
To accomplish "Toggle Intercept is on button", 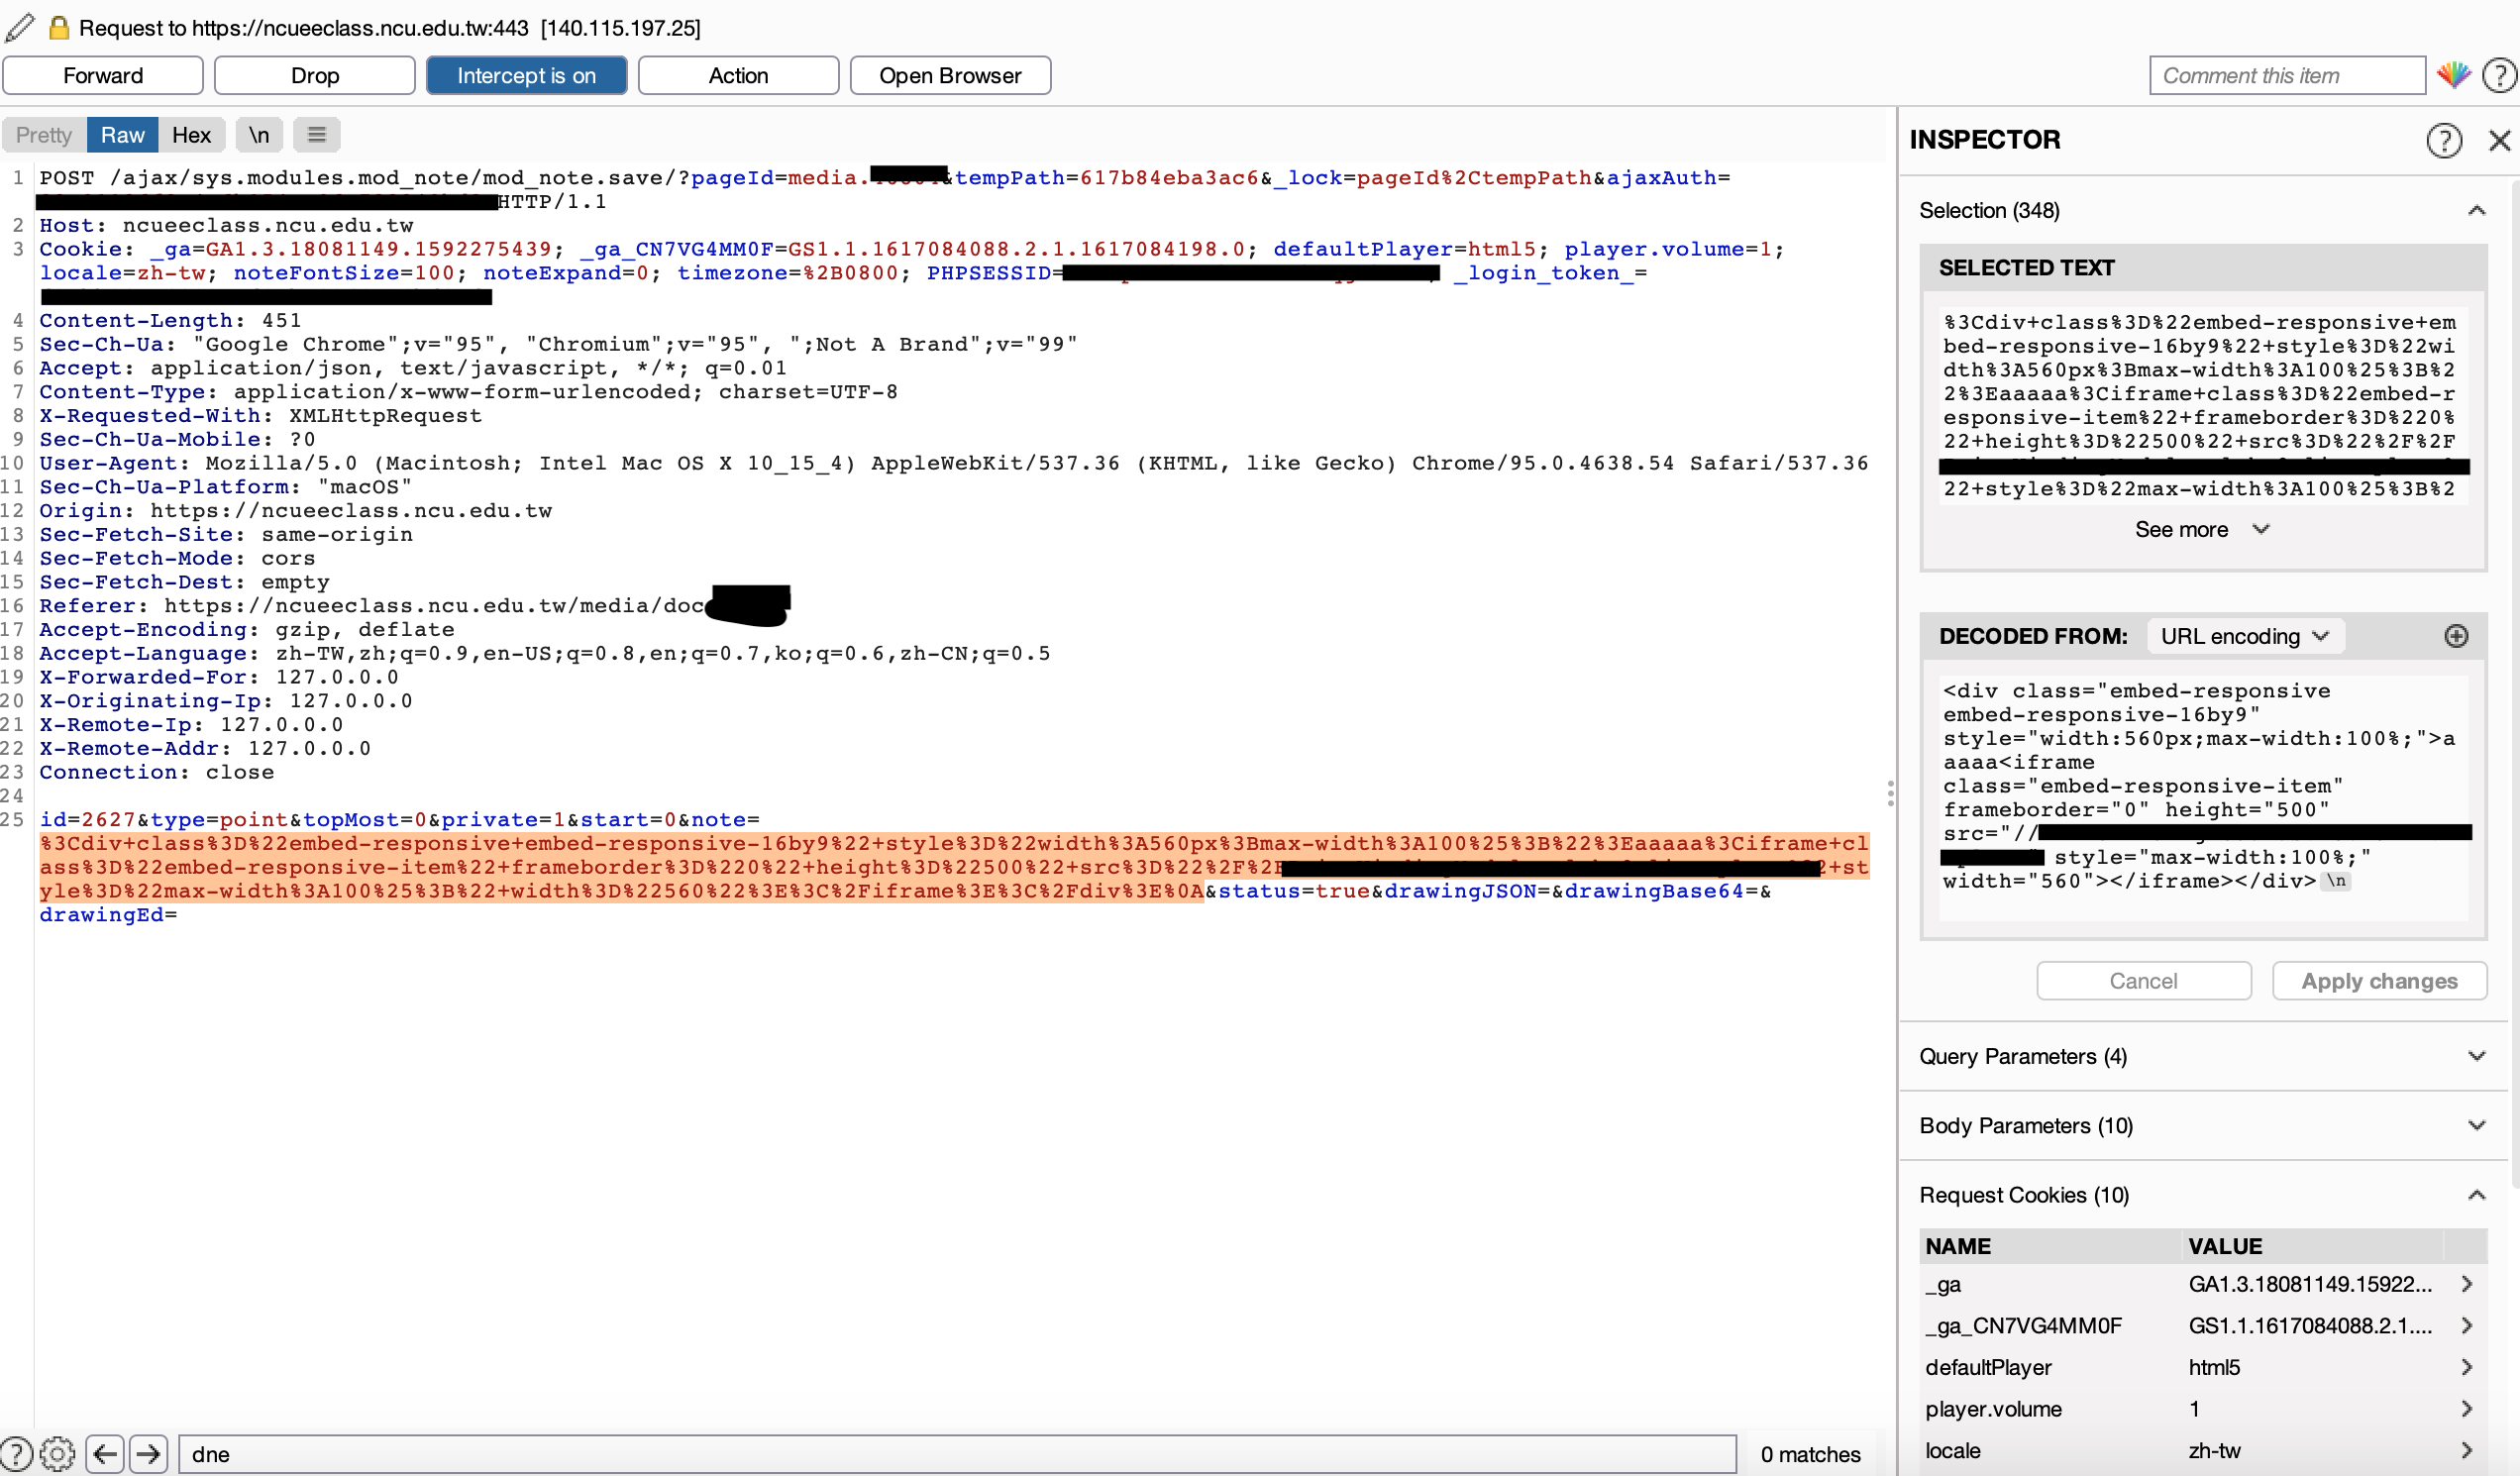I will [x=526, y=75].
